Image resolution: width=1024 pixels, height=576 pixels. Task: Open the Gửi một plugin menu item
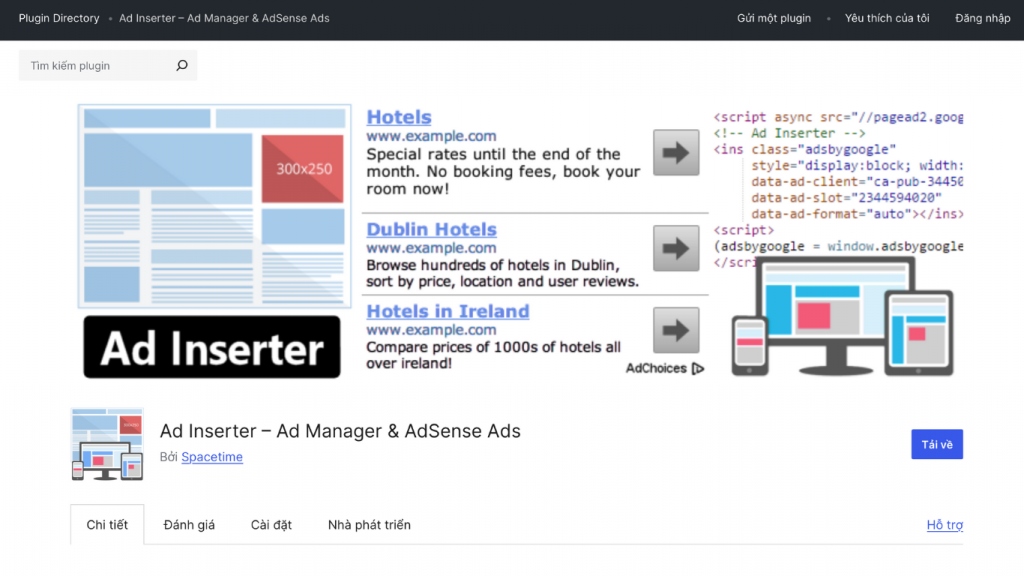[773, 18]
